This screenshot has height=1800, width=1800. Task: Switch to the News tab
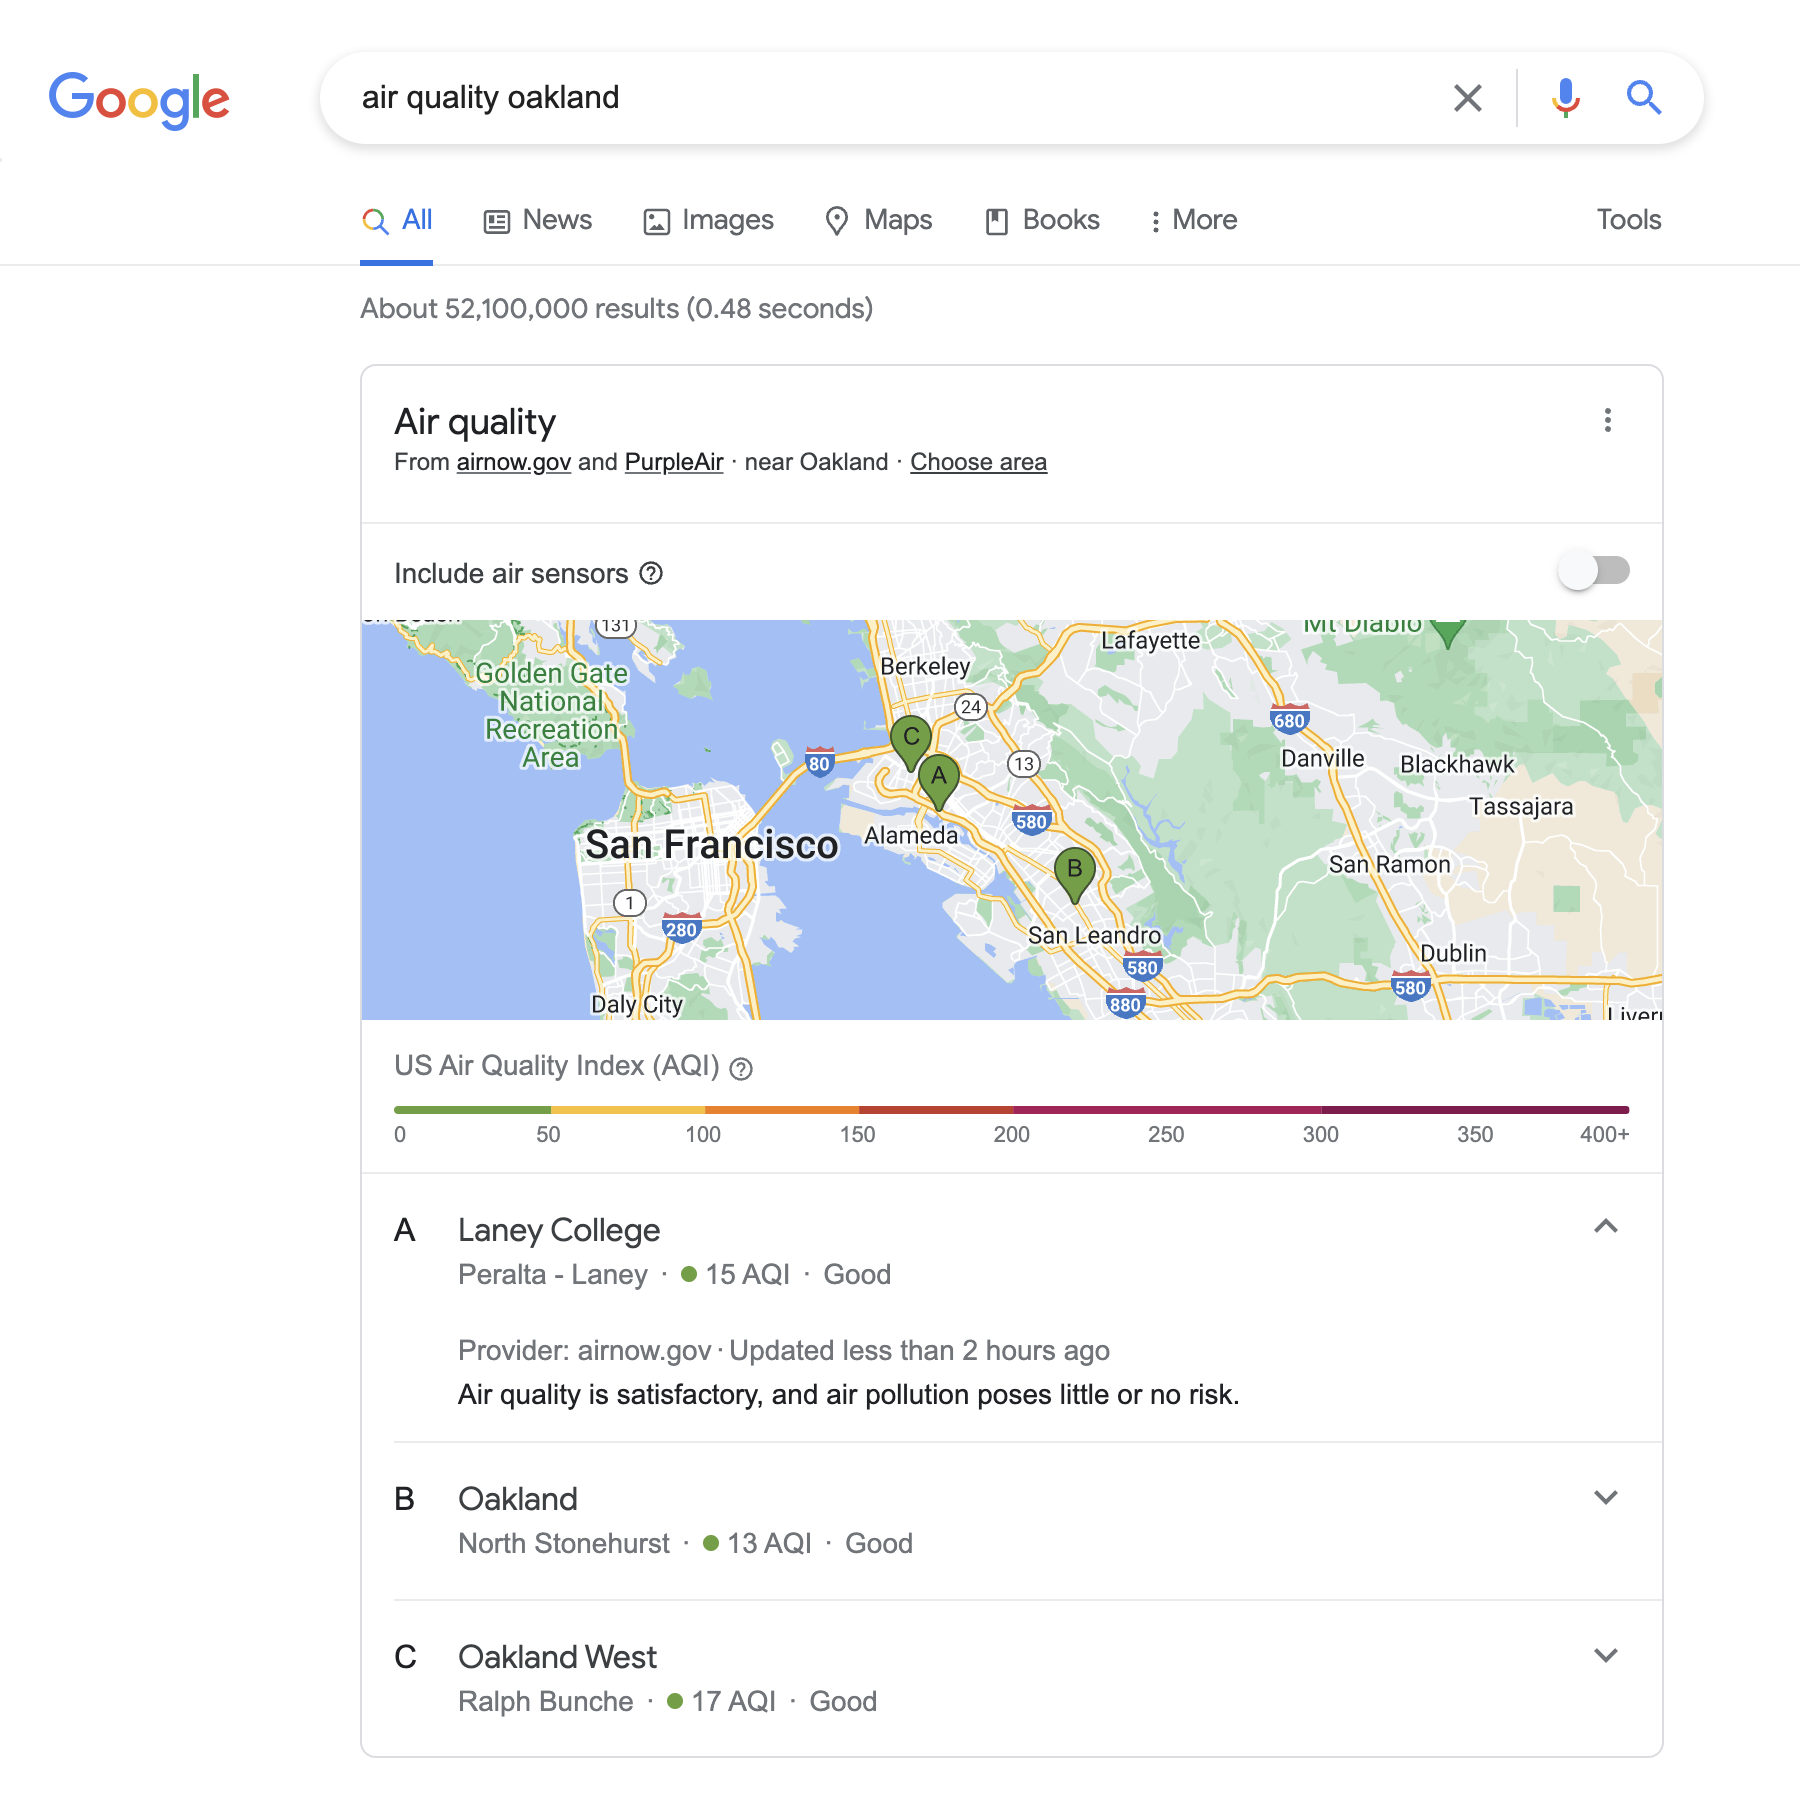tap(538, 220)
